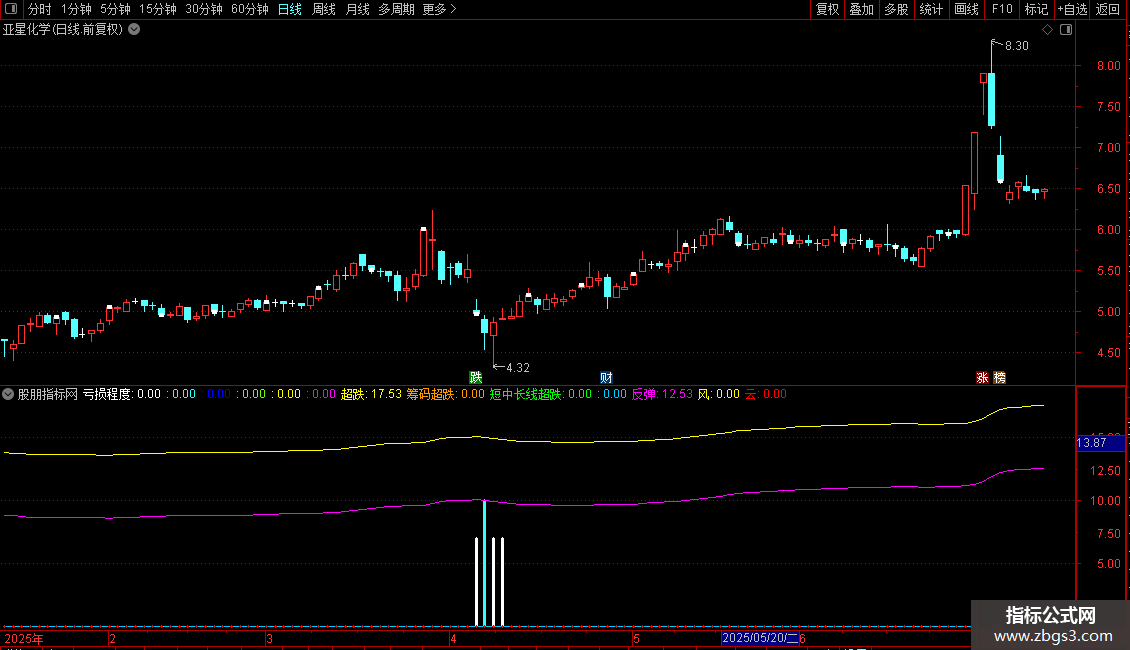The image size is (1130, 650).
Task: Switch to 周线 weekly chart
Action: click(324, 9)
